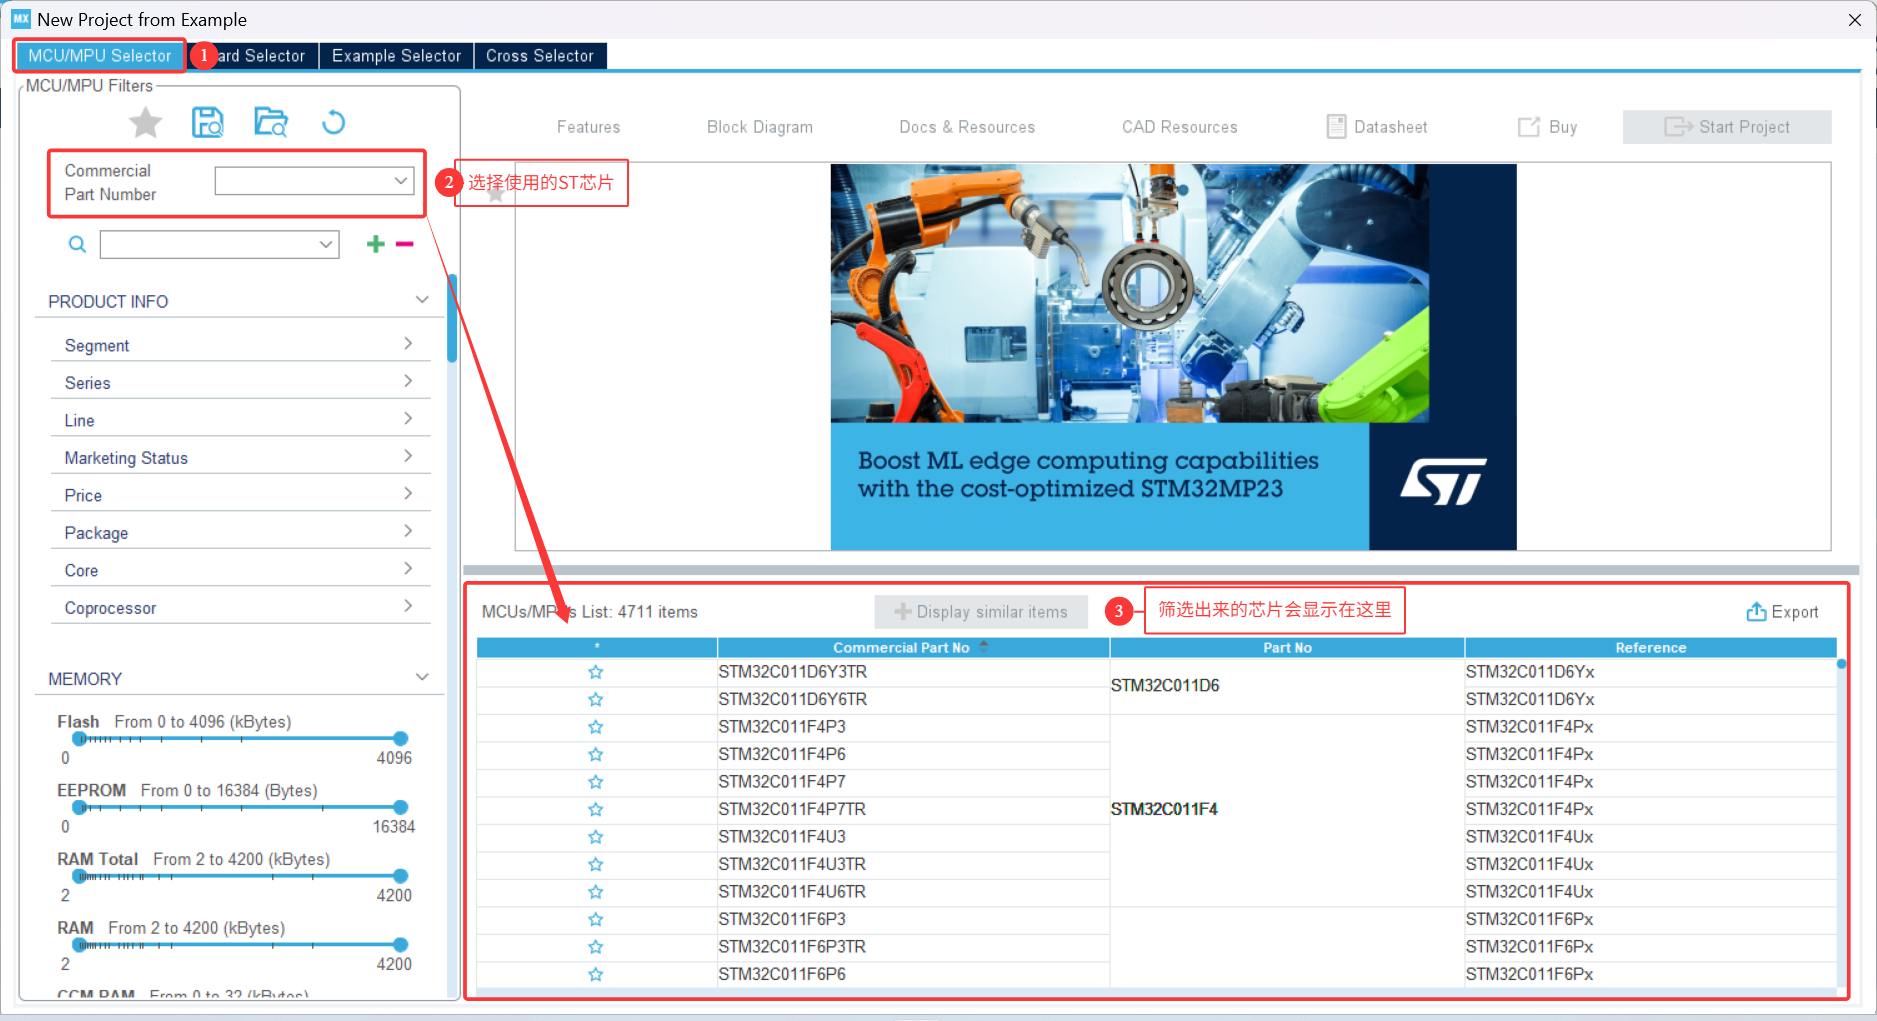Open the Block Diagram tab

click(760, 127)
